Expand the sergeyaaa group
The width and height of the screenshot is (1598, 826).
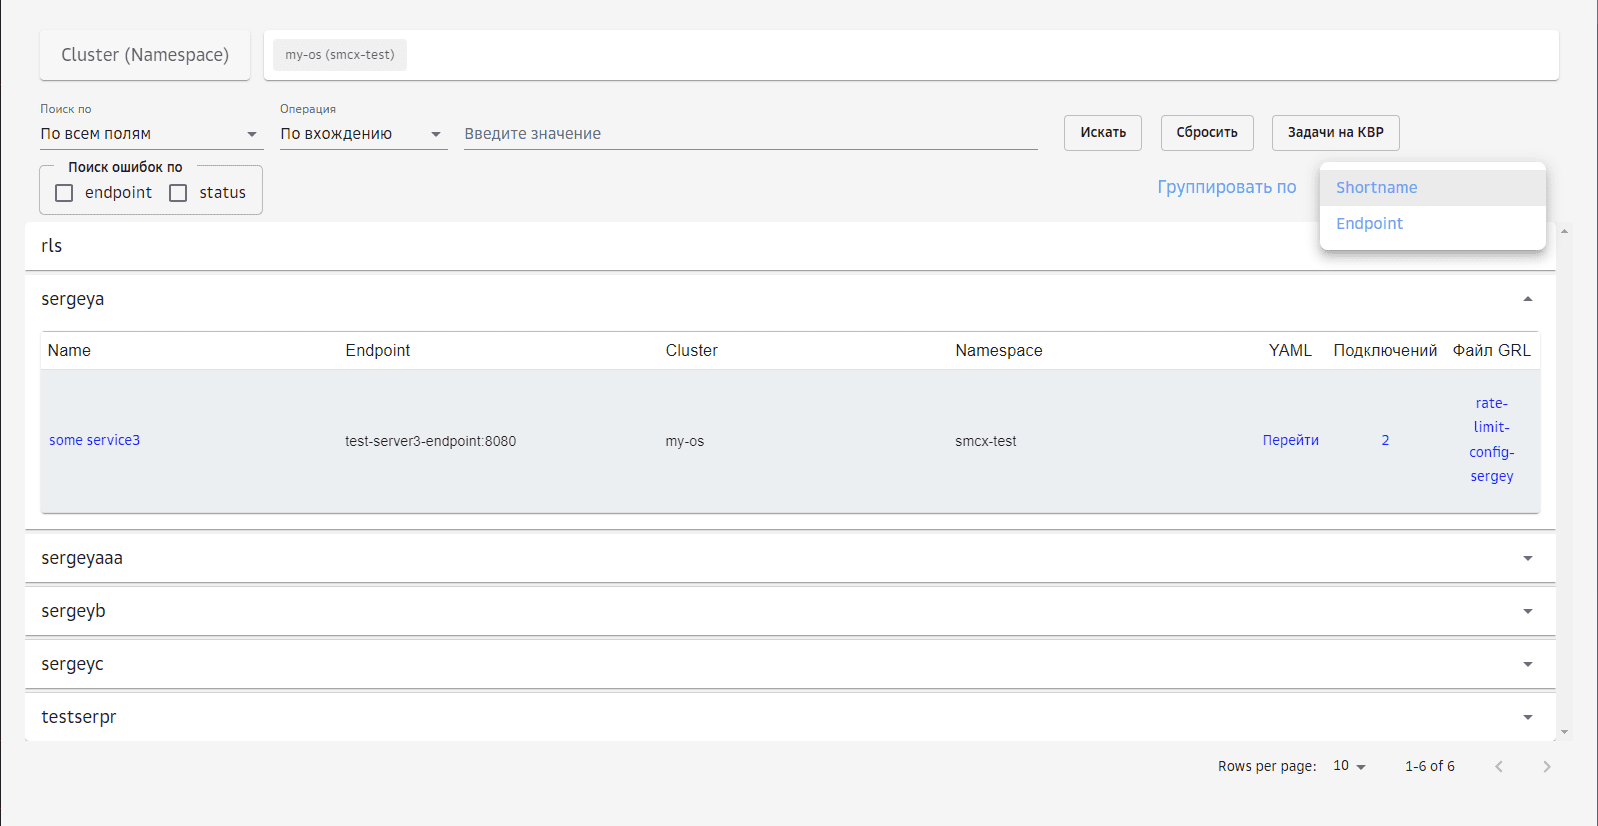click(1527, 558)
